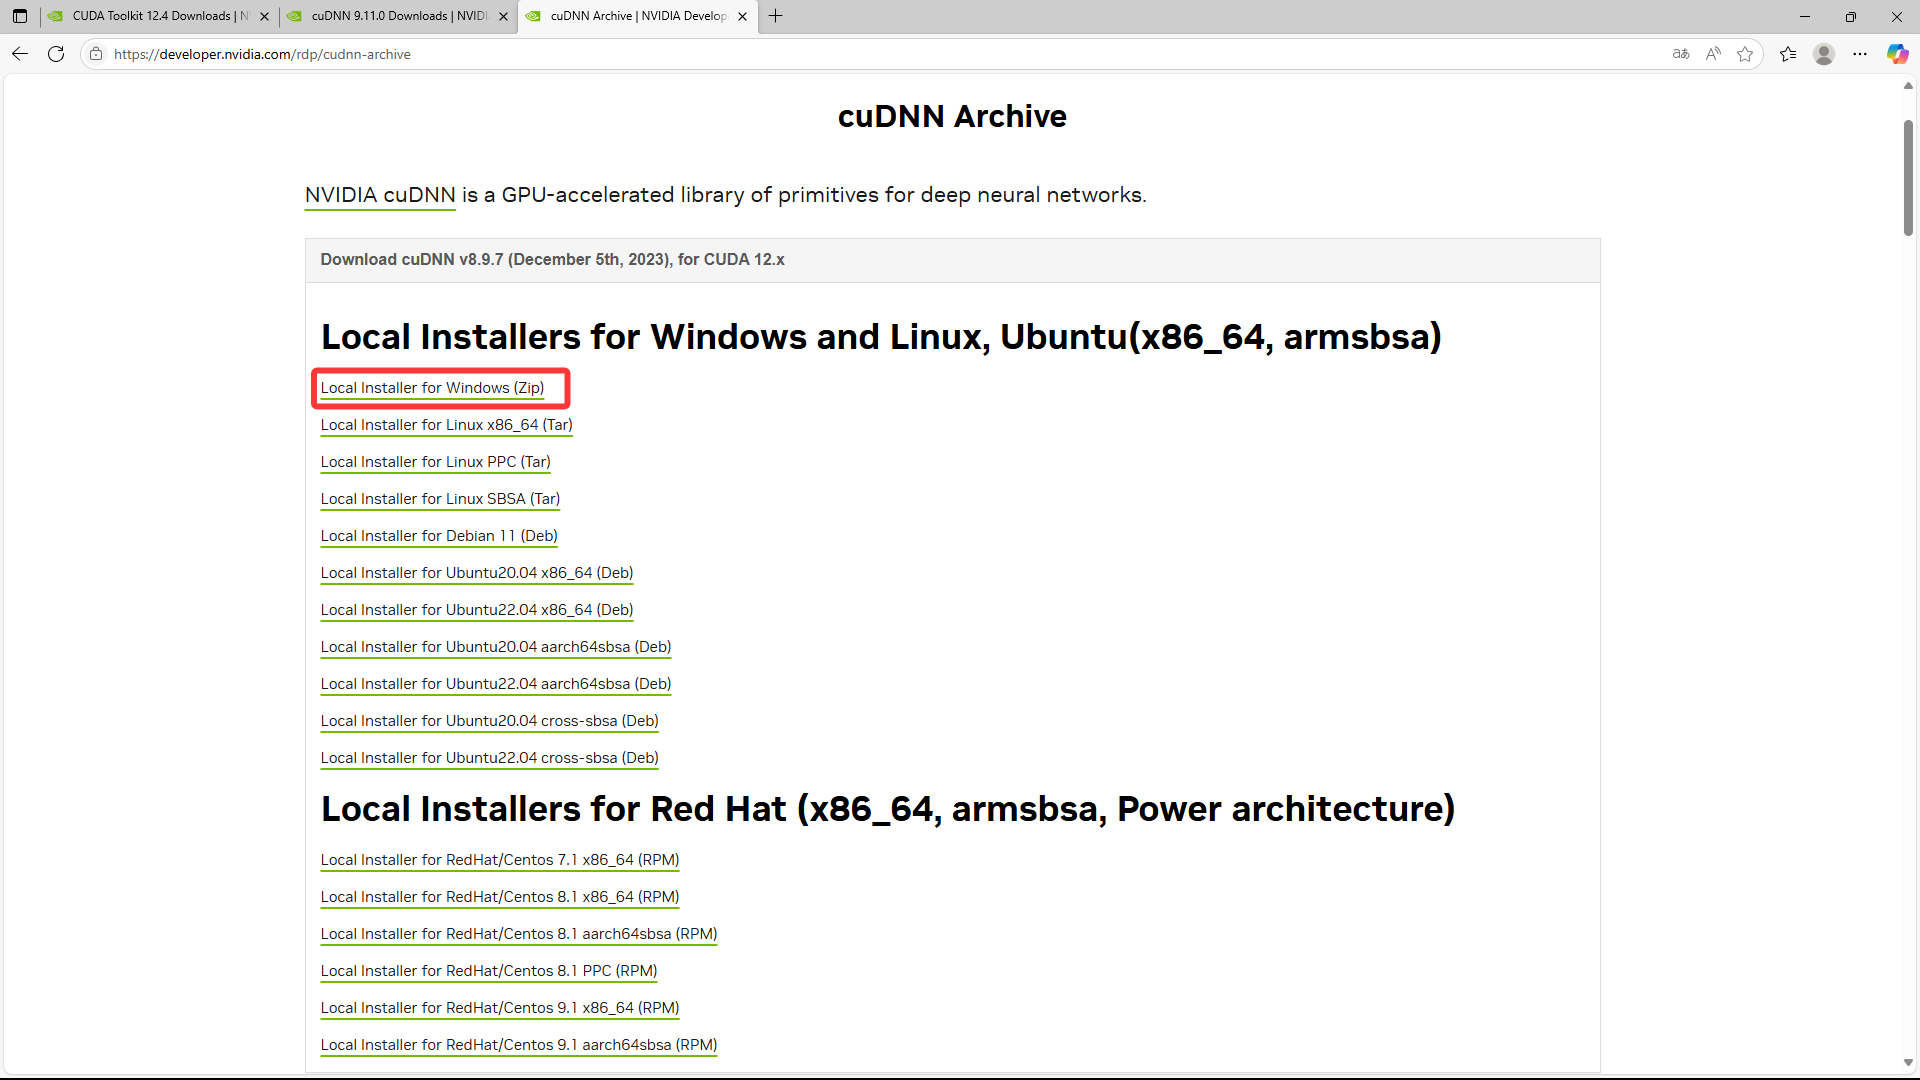1920x1080 pixels.
Task: Collapse the Download cuDNN v8.9.7 section header
Action: click(x=952, y=260)
